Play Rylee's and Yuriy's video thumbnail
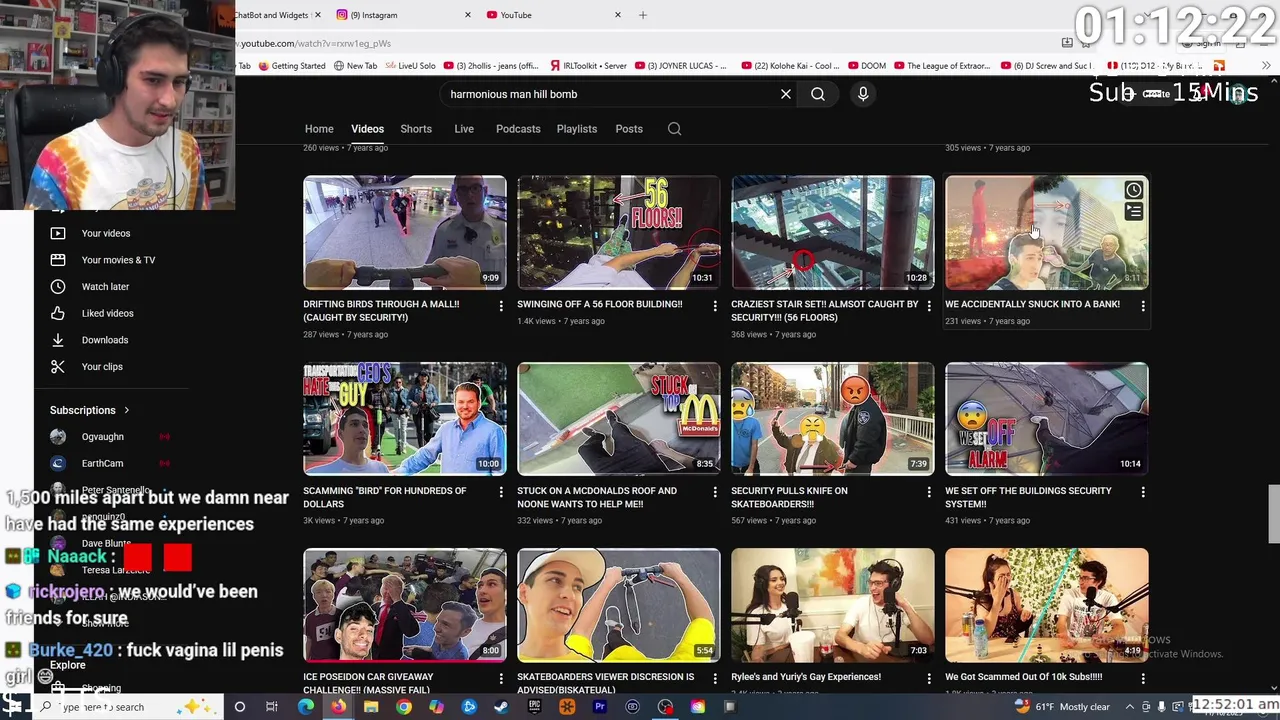 833,605
